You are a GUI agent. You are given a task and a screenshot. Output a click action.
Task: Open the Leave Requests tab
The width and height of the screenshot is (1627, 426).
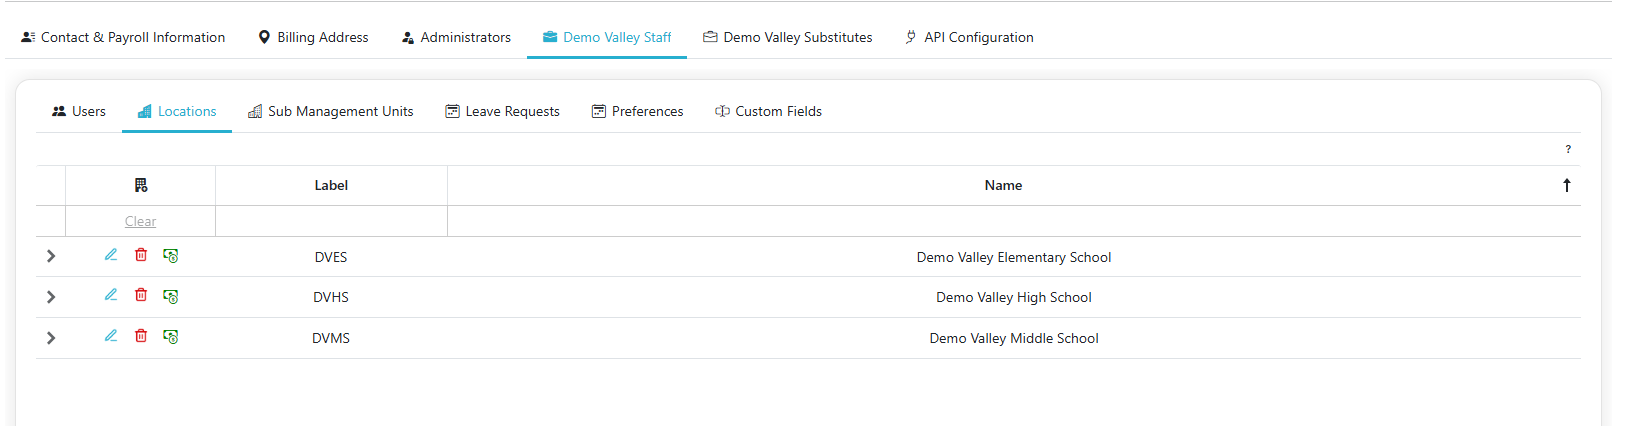(502, 111)
